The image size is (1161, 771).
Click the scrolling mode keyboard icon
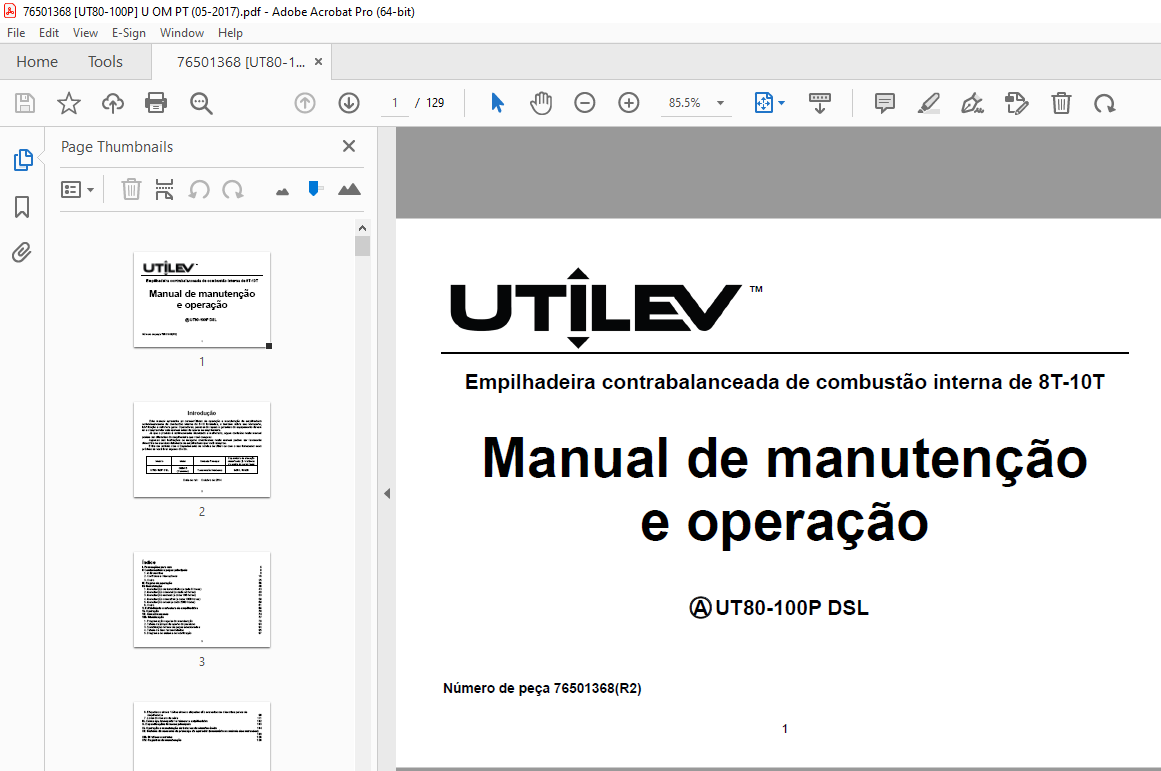pos(820,103)
